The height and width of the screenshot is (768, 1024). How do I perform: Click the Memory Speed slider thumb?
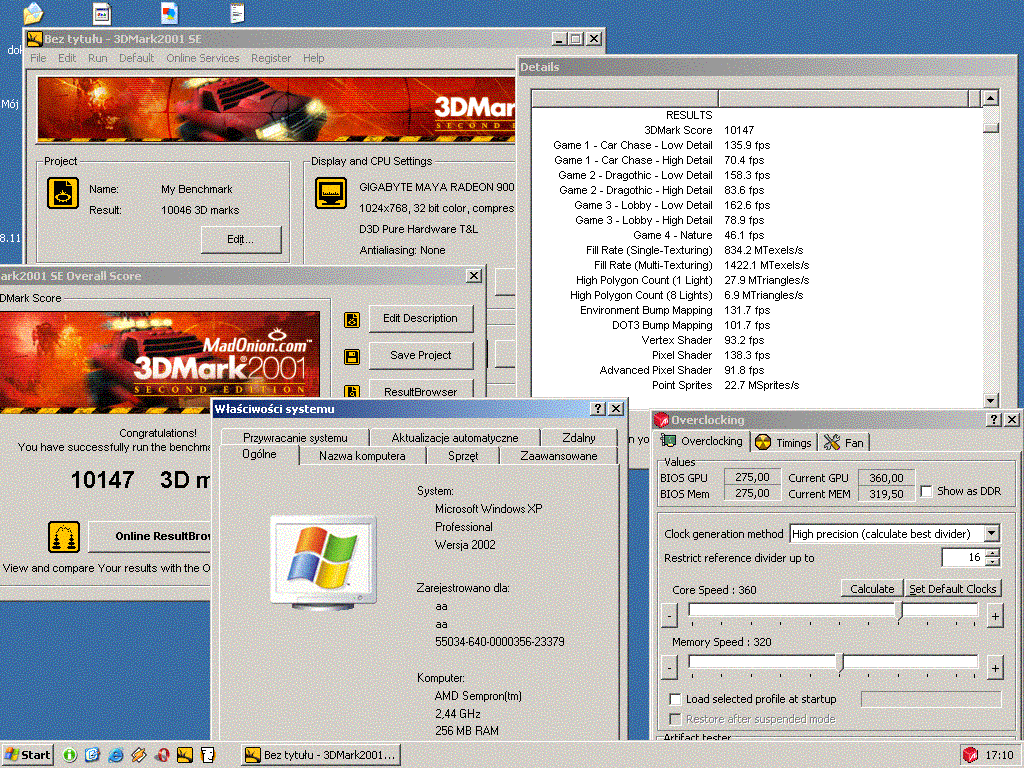pyautogui.click(x=840, y=664)
